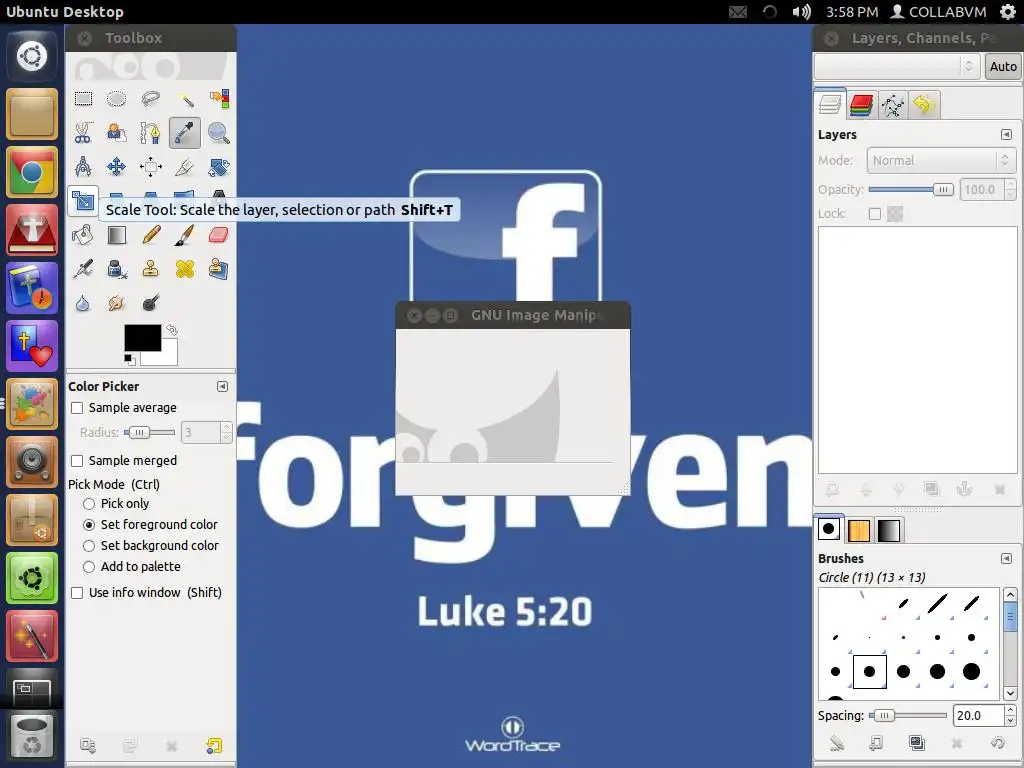Image resolution: width=1024 pixels, height=768 pixels.
Task: Reset tool options to defaults button
Action: pos(214,745)
